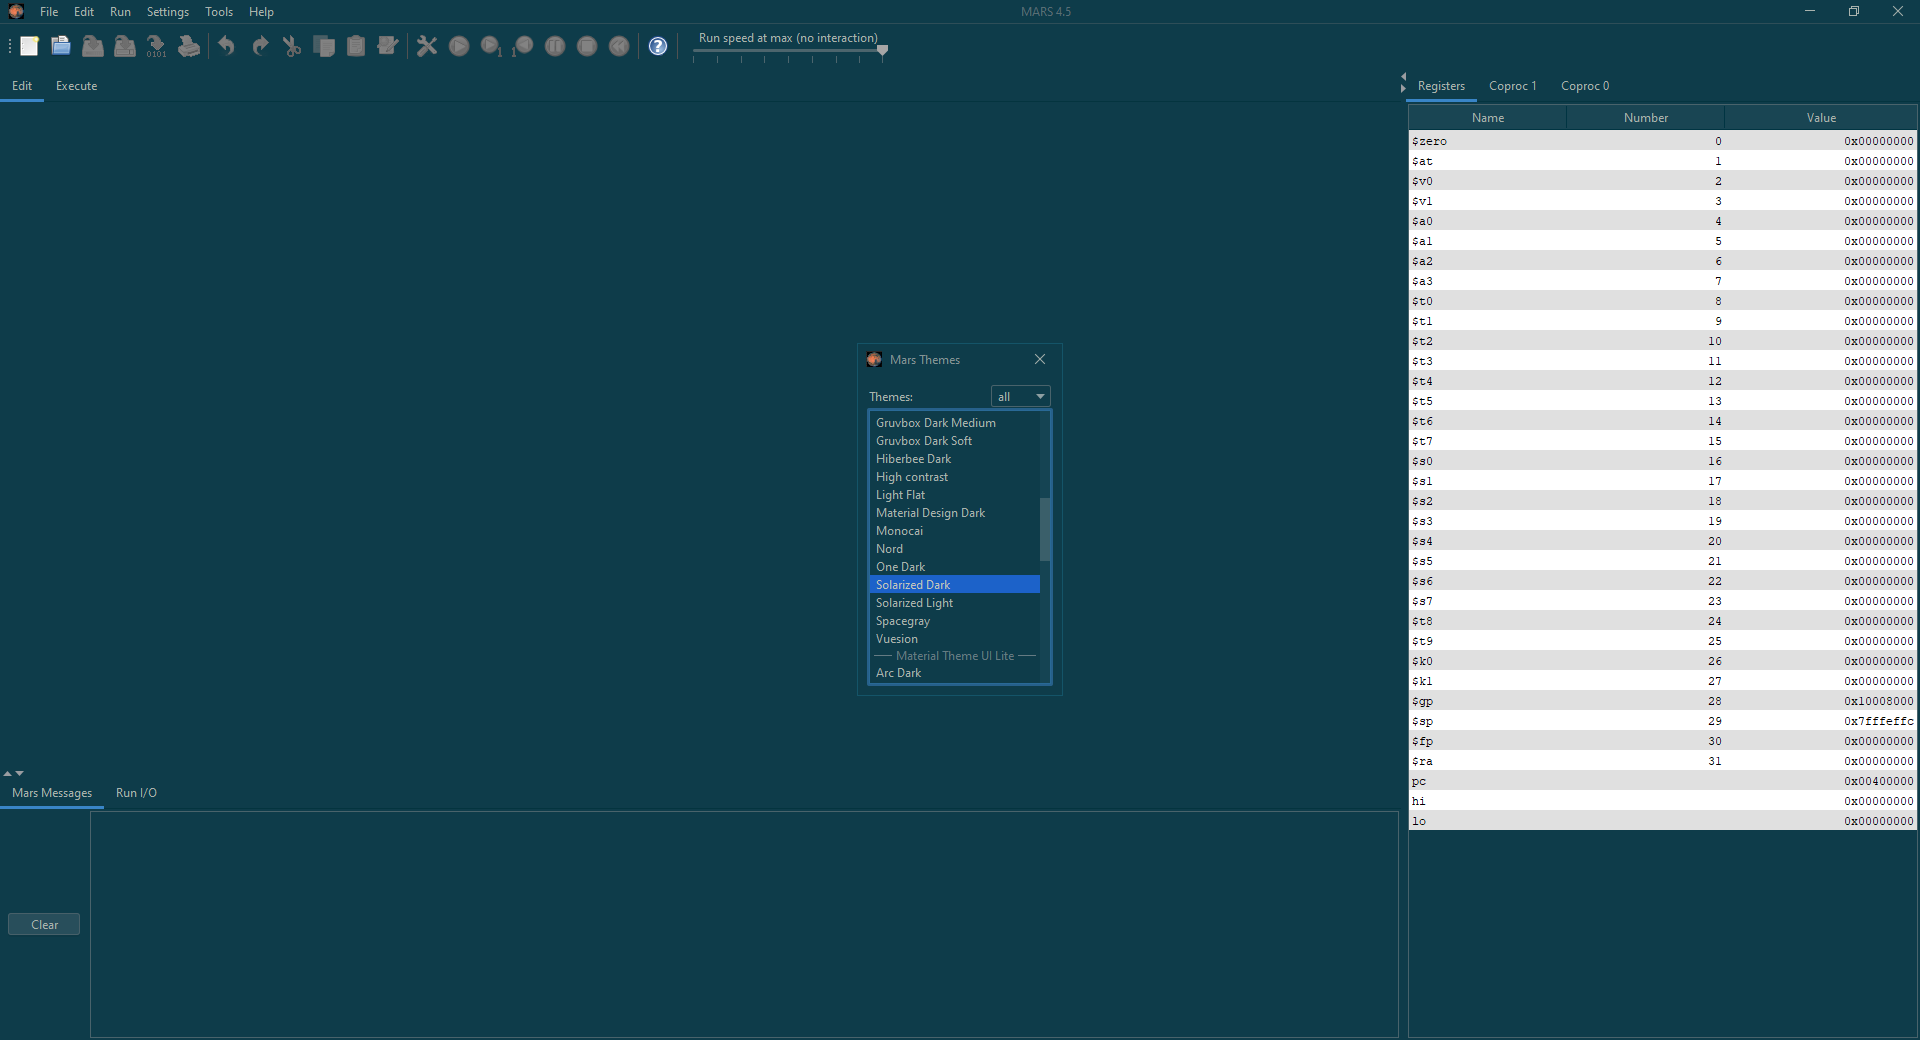The image size is (1920, 1040).
Task: Select Hiberbee Dark theme
Action: pyautogui.click(x=954, y=459)
